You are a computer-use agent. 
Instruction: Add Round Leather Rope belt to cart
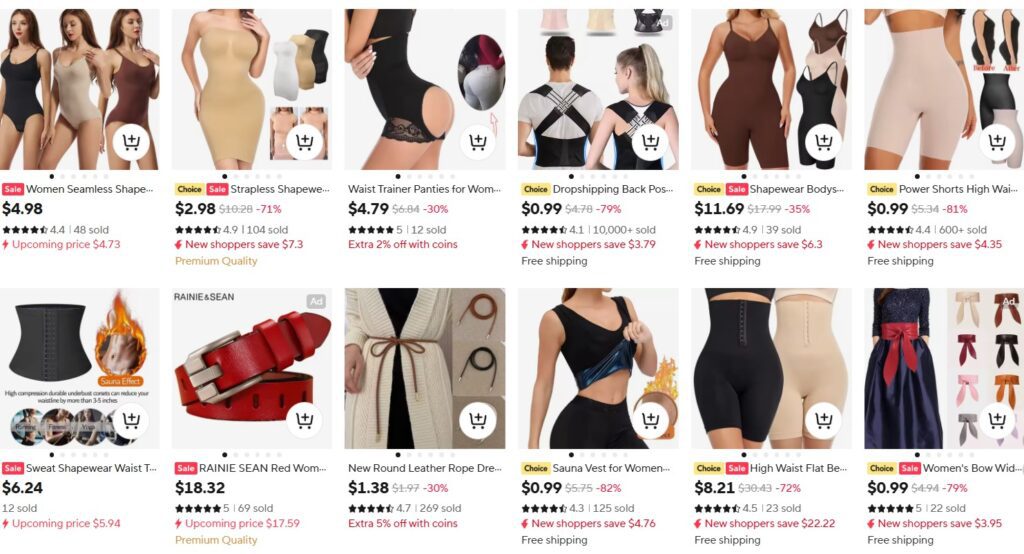click(477, 420)
